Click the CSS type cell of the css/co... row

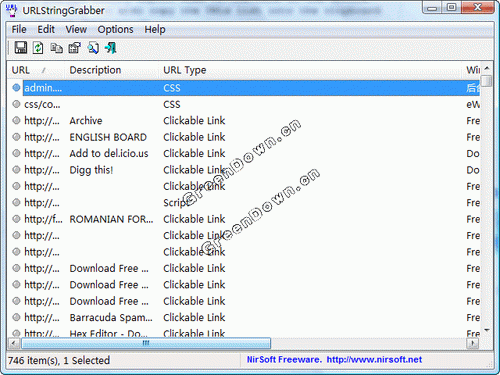click(x=172, y=104)
